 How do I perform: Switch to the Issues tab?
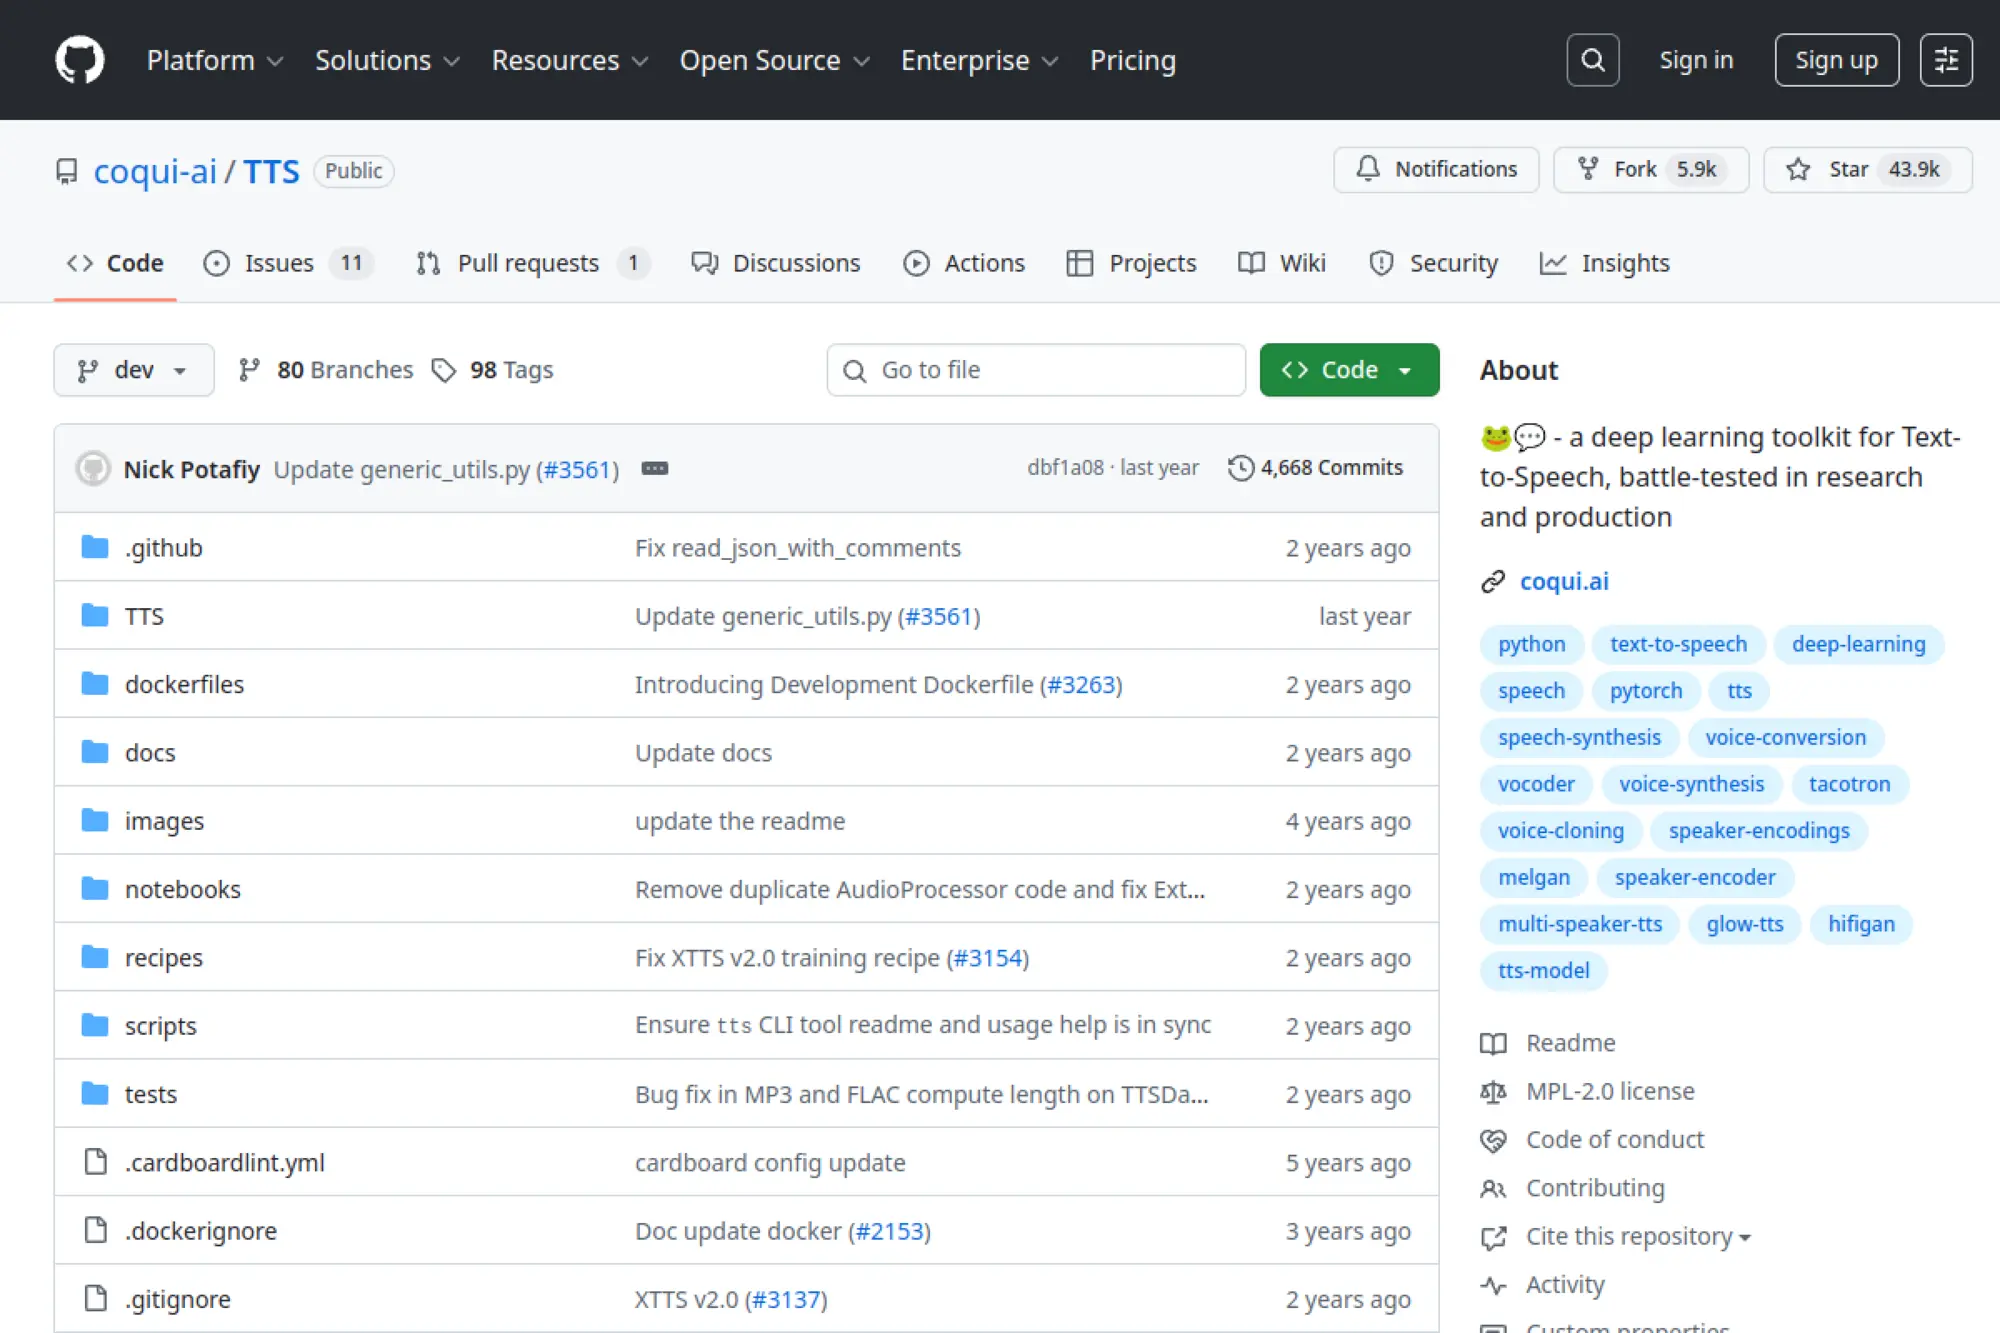[x=278, y=263]
